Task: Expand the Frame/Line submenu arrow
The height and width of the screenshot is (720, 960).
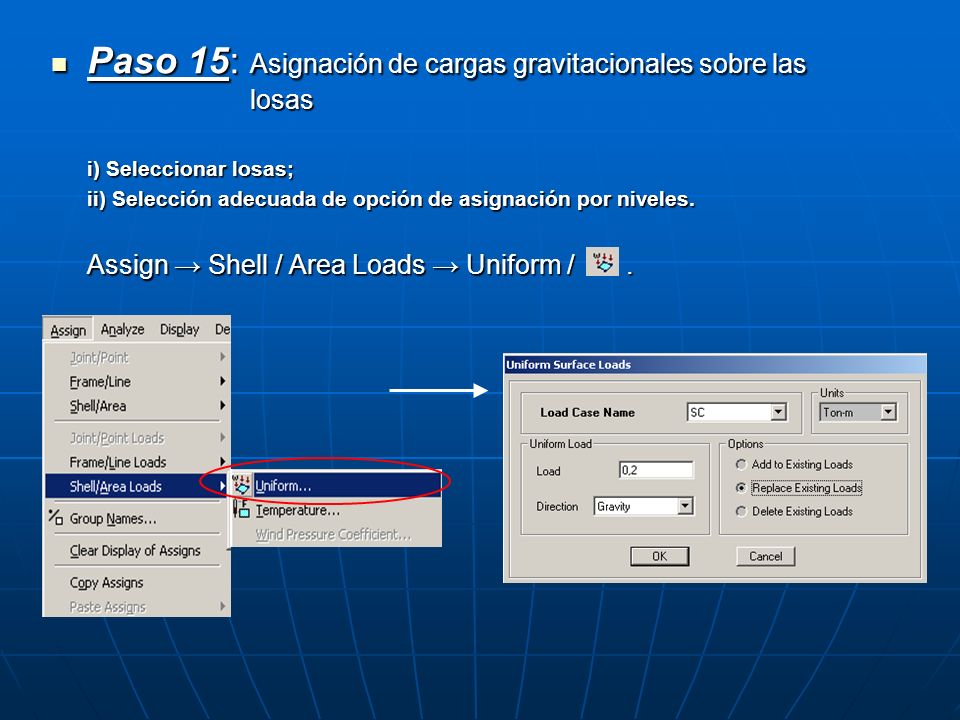Action: pyautogui.click(x=223, y=381)
